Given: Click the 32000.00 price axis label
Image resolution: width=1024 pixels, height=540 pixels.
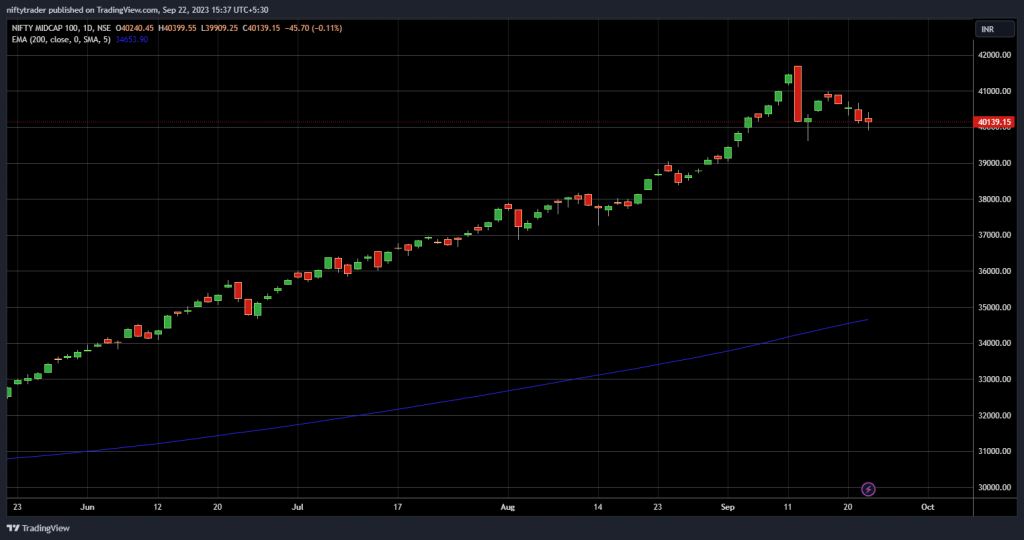Looking at the screenshot, I should pos(994,415).
